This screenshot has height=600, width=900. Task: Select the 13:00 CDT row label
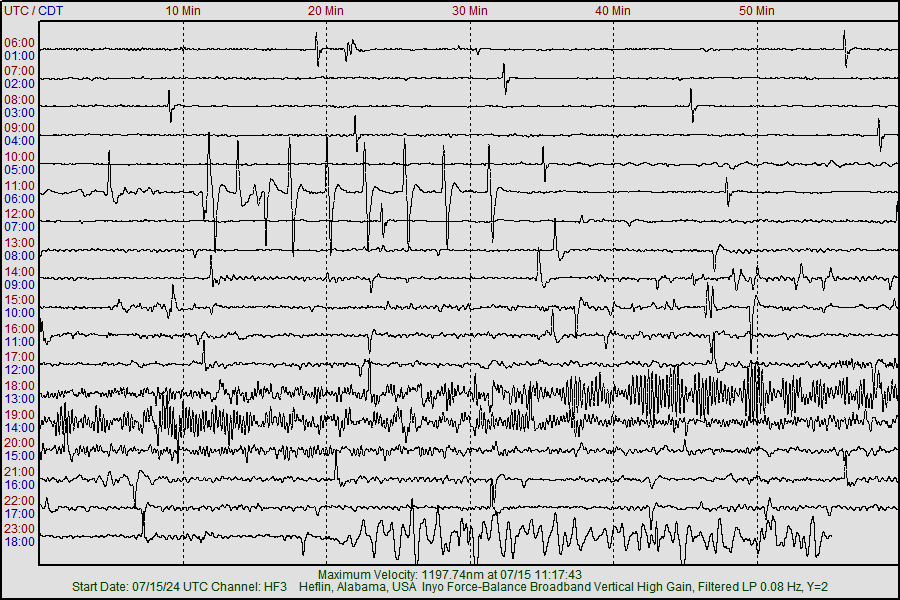[x=20, y=398]
